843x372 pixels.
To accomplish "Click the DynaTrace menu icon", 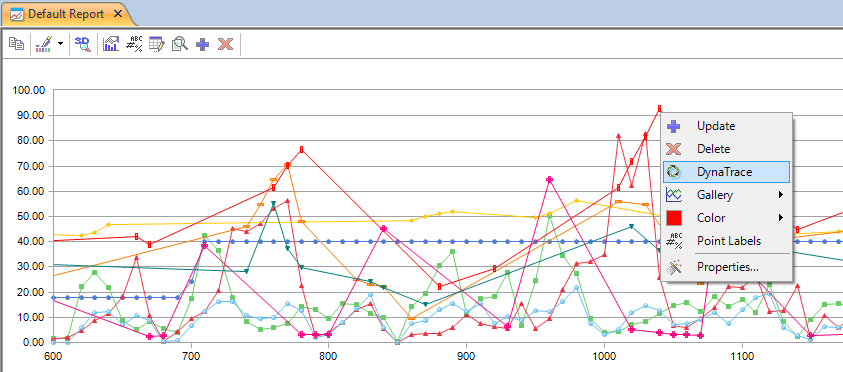I will (x=674, y=172).
